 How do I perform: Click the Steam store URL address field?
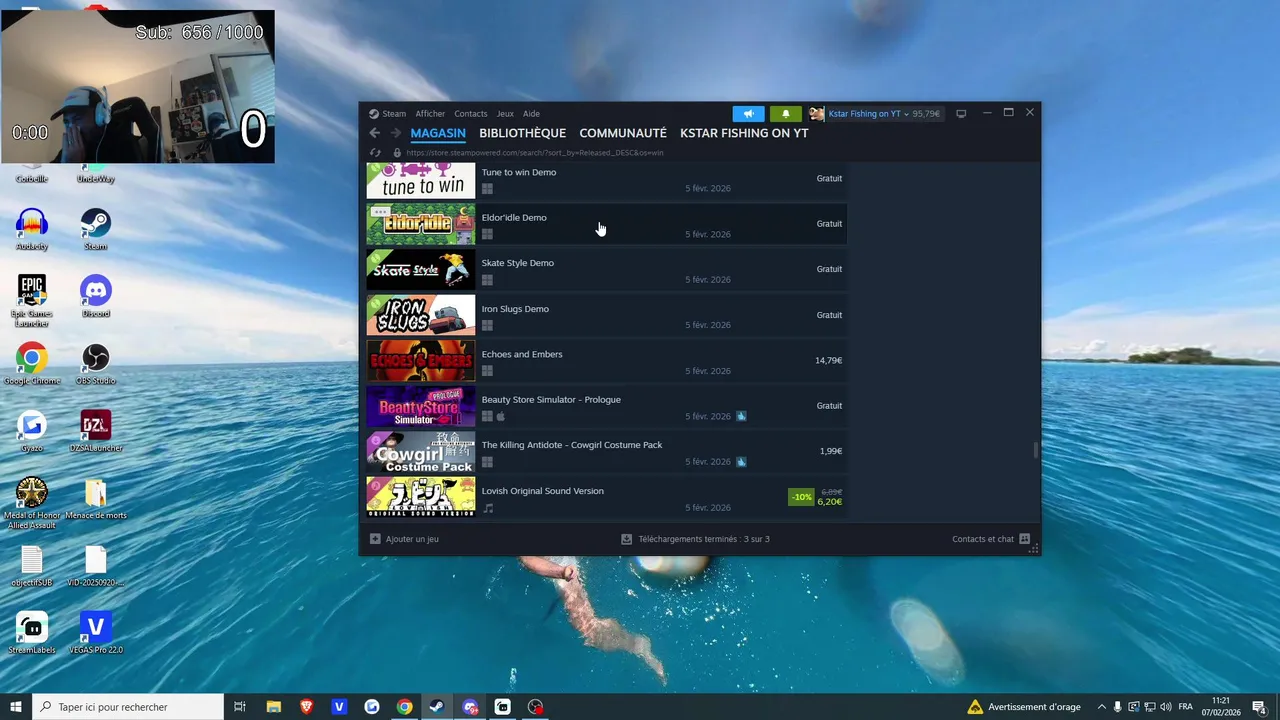tap(535, 153)
